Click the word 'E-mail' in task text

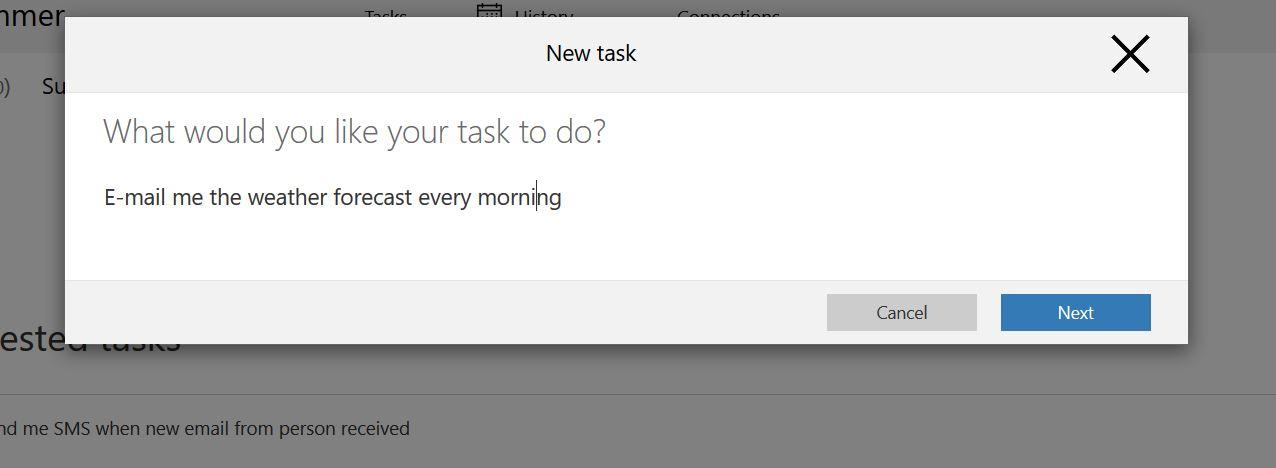(135, 197)
